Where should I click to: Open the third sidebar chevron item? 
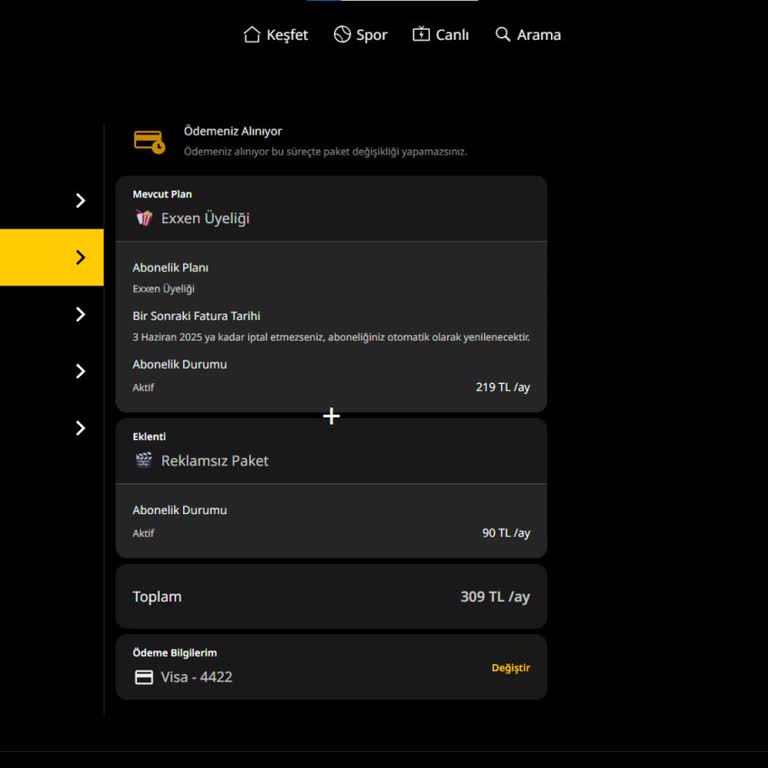(80, 315)
